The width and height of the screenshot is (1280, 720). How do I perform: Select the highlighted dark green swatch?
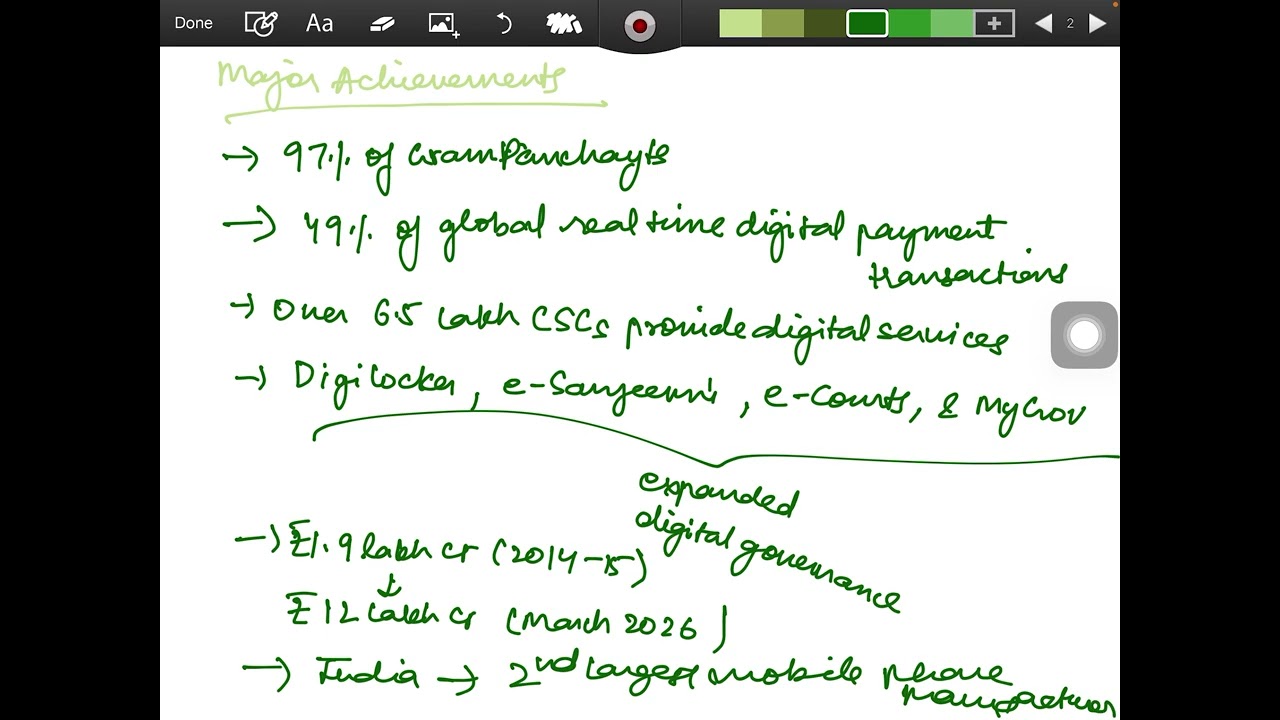[867, 23]
